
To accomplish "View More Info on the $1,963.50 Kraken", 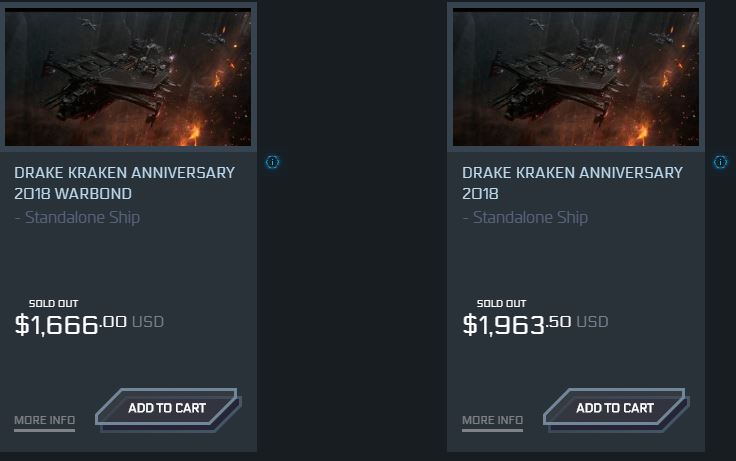I will click(x=492, y=420).
